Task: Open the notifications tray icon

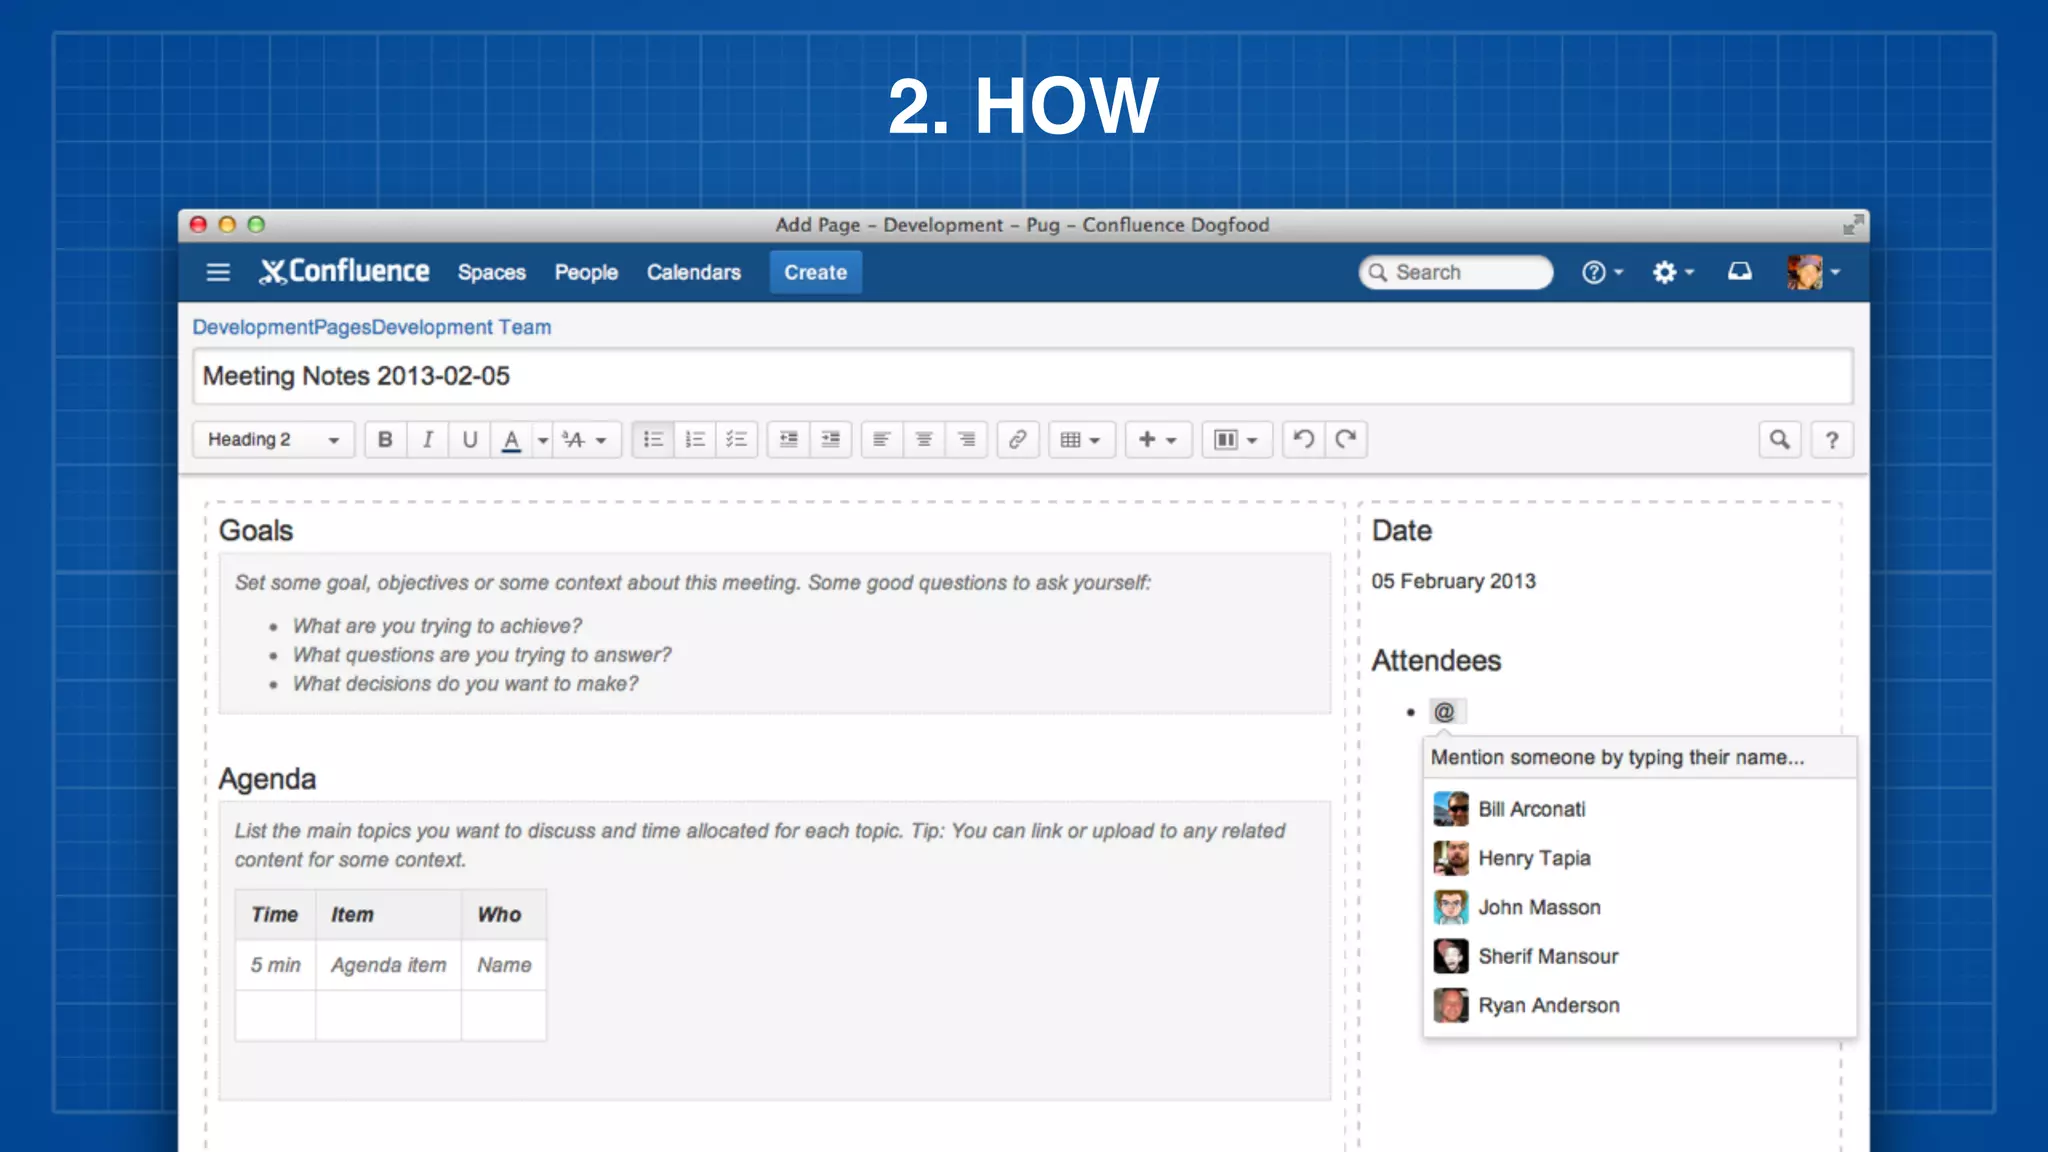Action: coord(1740,272)
